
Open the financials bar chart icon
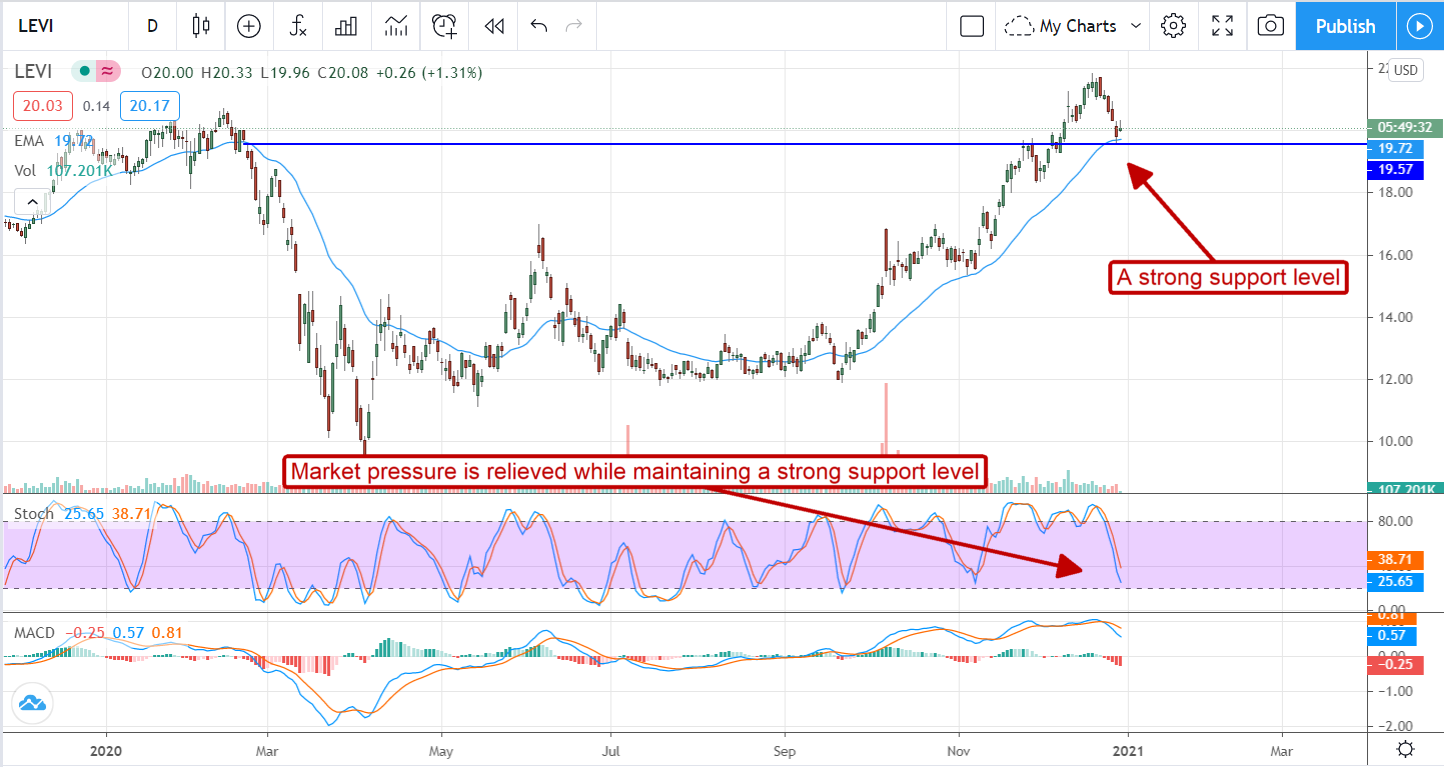click(x=346, y=27)
